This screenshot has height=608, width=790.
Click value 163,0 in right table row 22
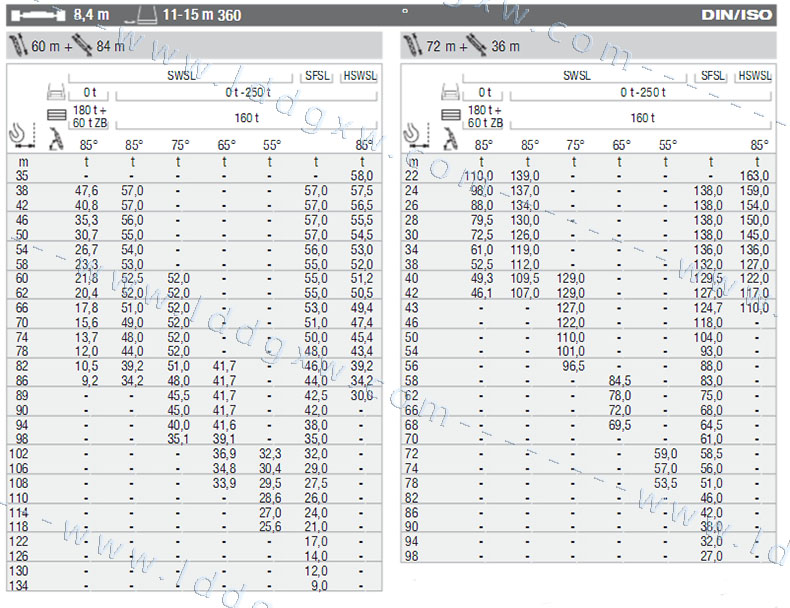754,176
